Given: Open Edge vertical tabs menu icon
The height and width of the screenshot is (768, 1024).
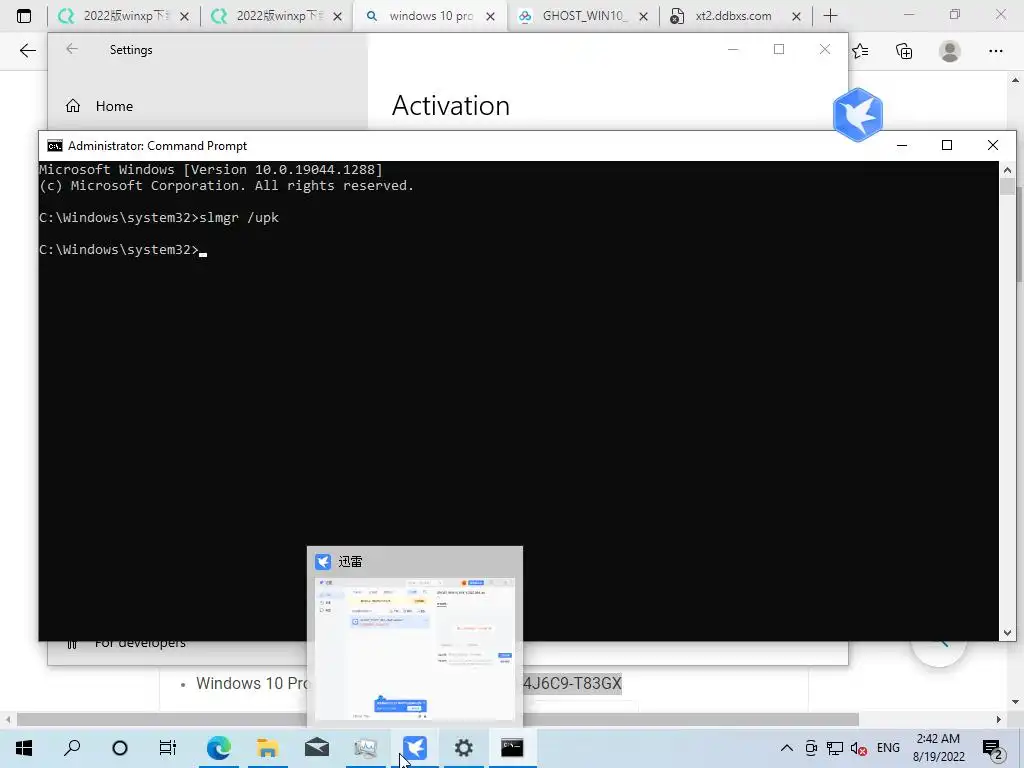Looking at the screenshot, I should click(x=24, y=16).
